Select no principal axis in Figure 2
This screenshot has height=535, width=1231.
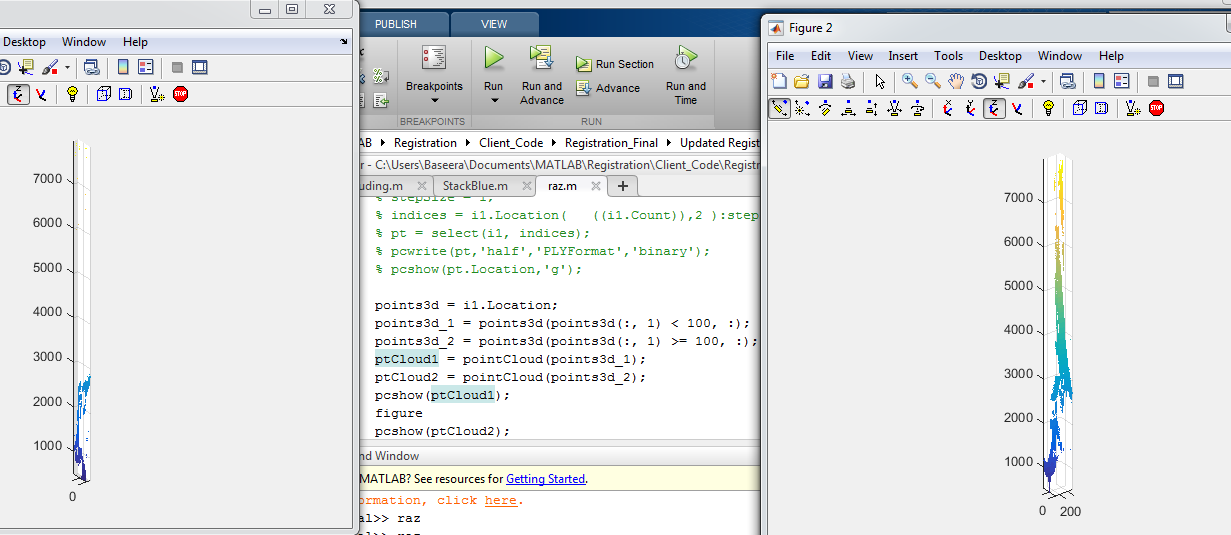pyautogui.click(x=1017, y=108)
